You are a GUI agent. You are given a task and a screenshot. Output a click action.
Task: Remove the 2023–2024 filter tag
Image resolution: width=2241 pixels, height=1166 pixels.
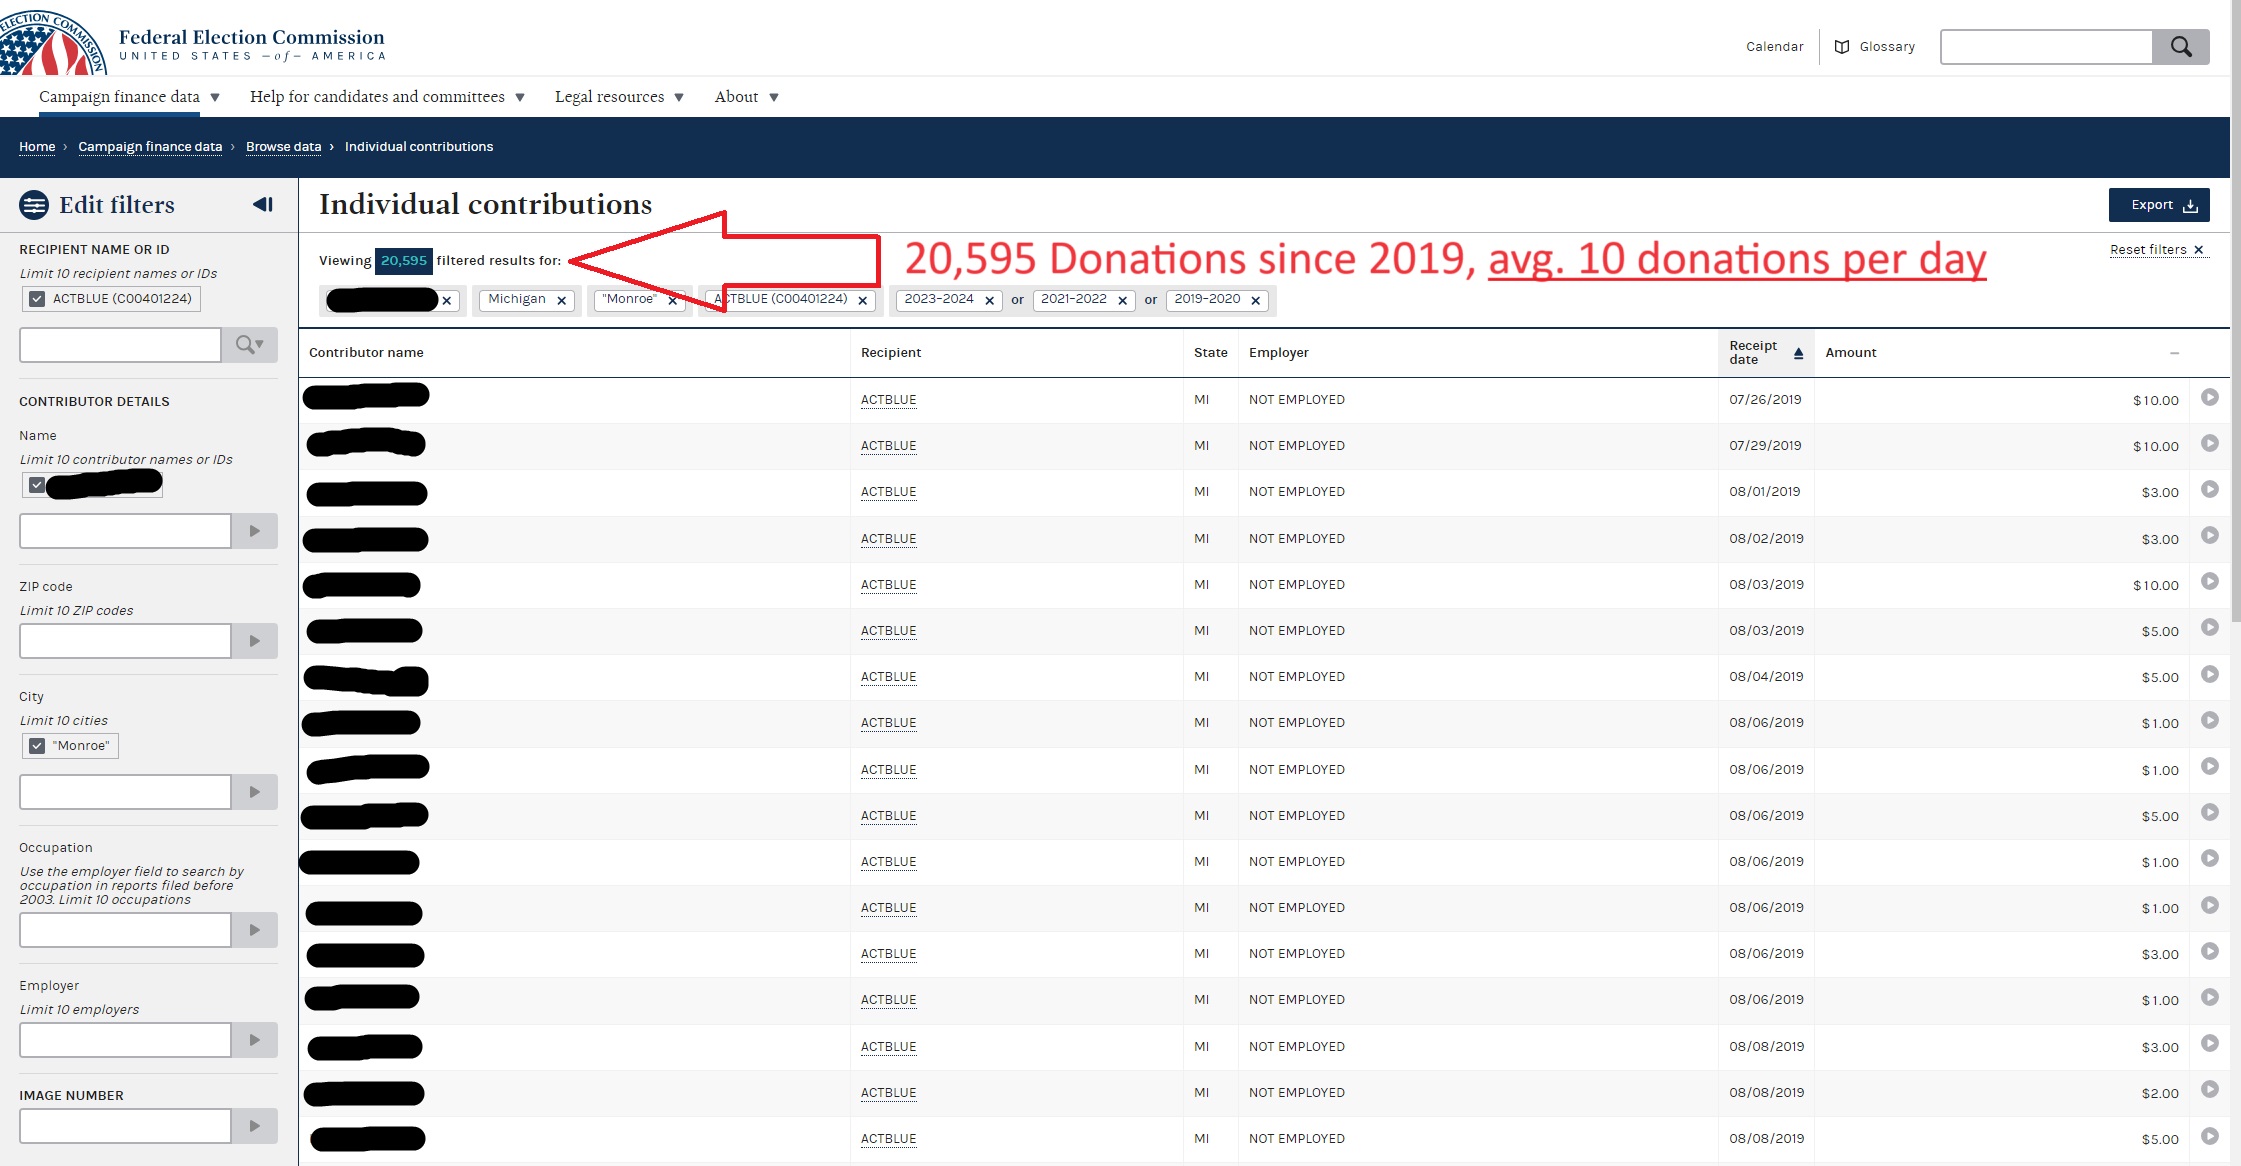tap(990, 301)
